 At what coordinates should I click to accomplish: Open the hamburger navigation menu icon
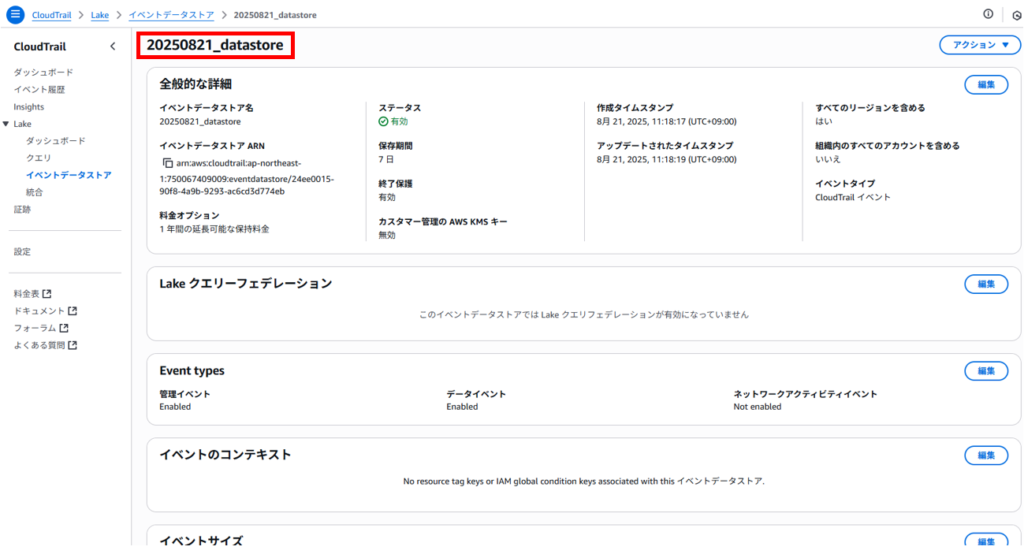[x=15, y=14]
